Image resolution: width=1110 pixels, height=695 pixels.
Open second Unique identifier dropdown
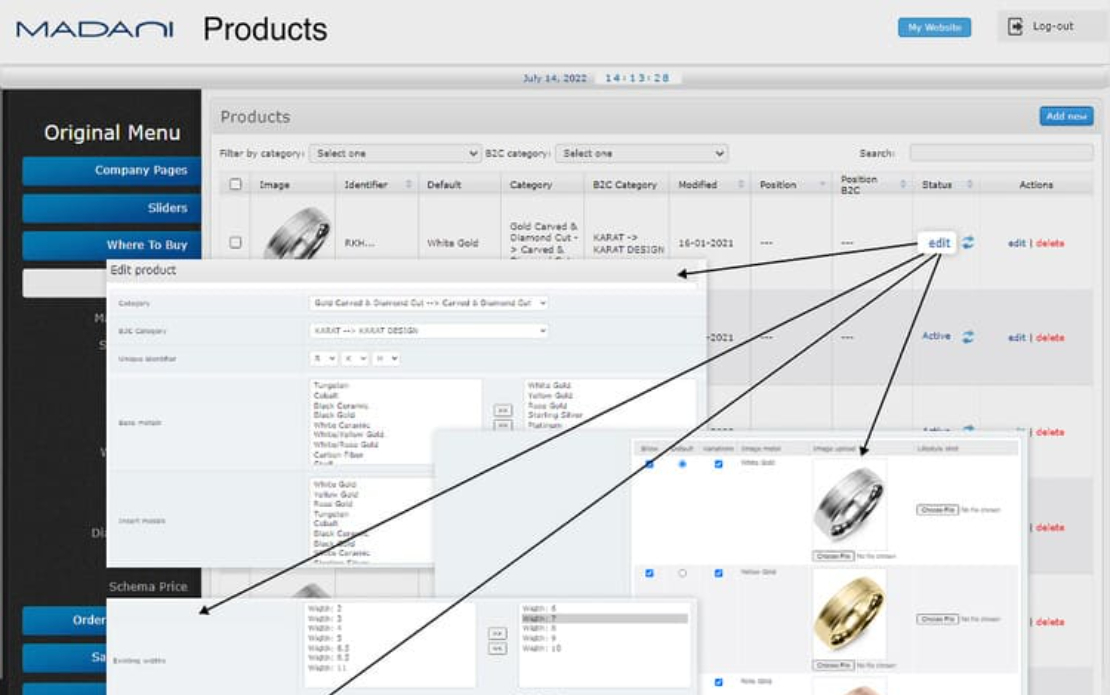pos(355,359)
